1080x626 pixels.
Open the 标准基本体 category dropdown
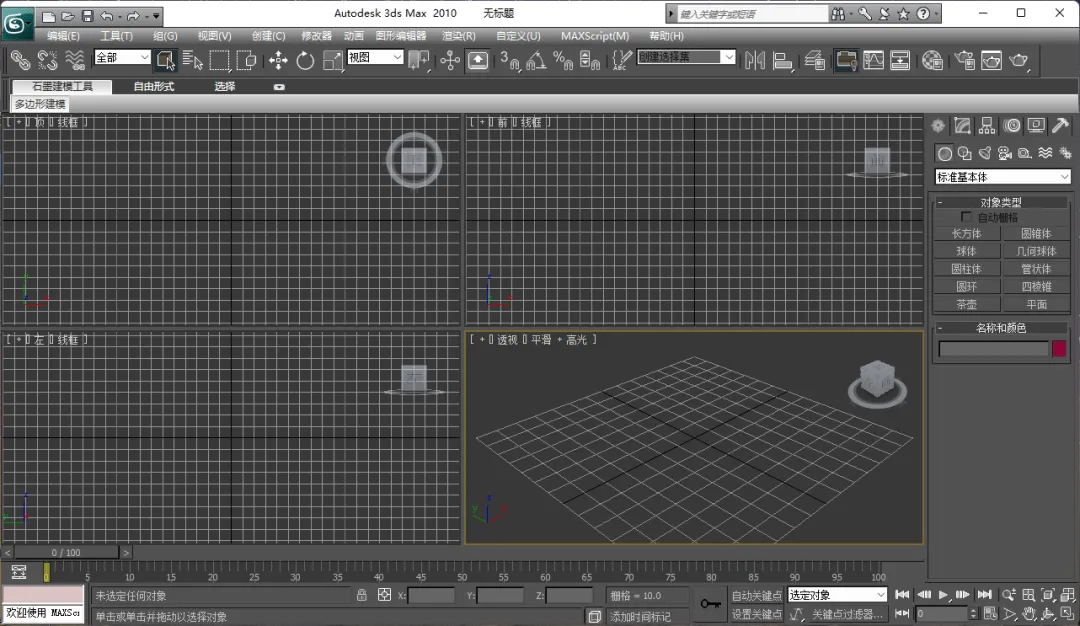pyautogui.click(x=1002, y=177)
